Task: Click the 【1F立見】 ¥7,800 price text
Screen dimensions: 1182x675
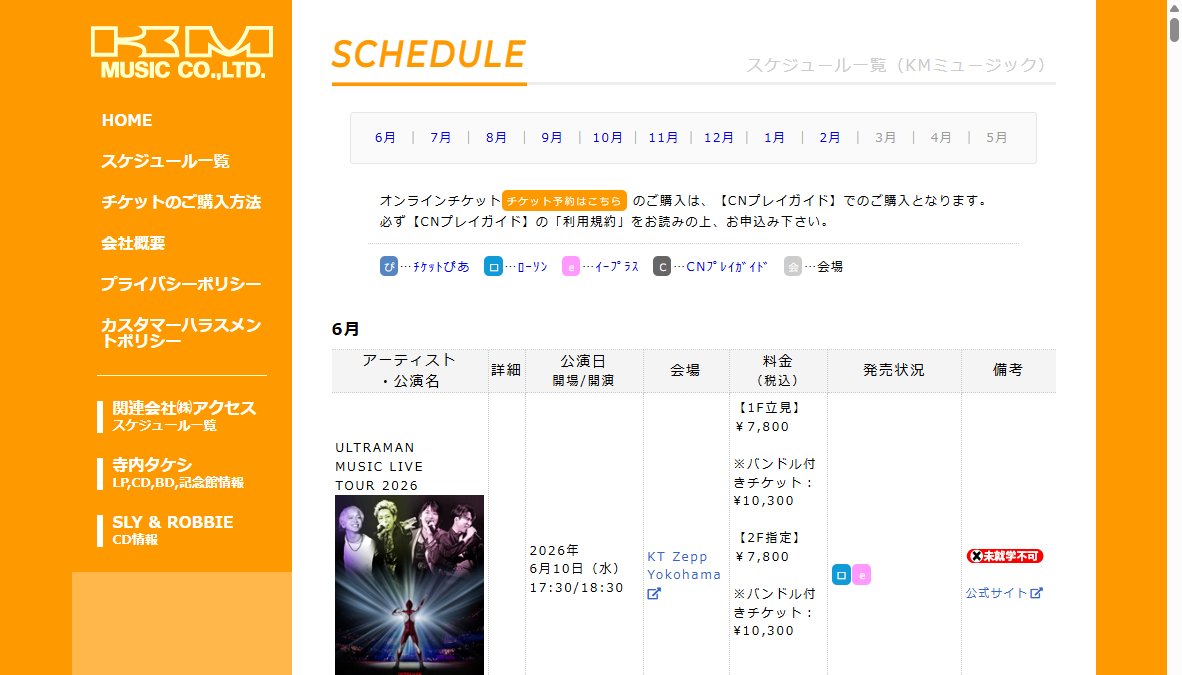Action: click(768, 417)
